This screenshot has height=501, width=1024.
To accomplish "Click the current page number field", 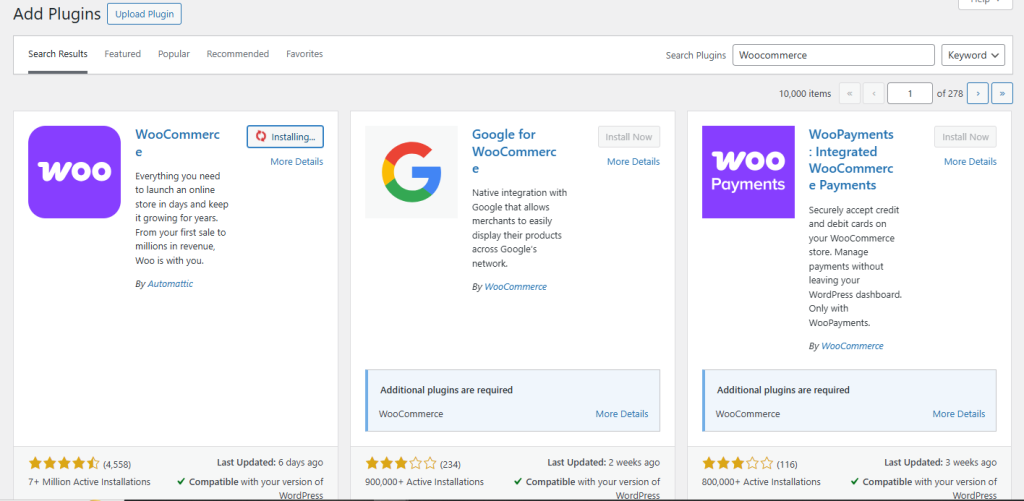I will pos(910,93).
